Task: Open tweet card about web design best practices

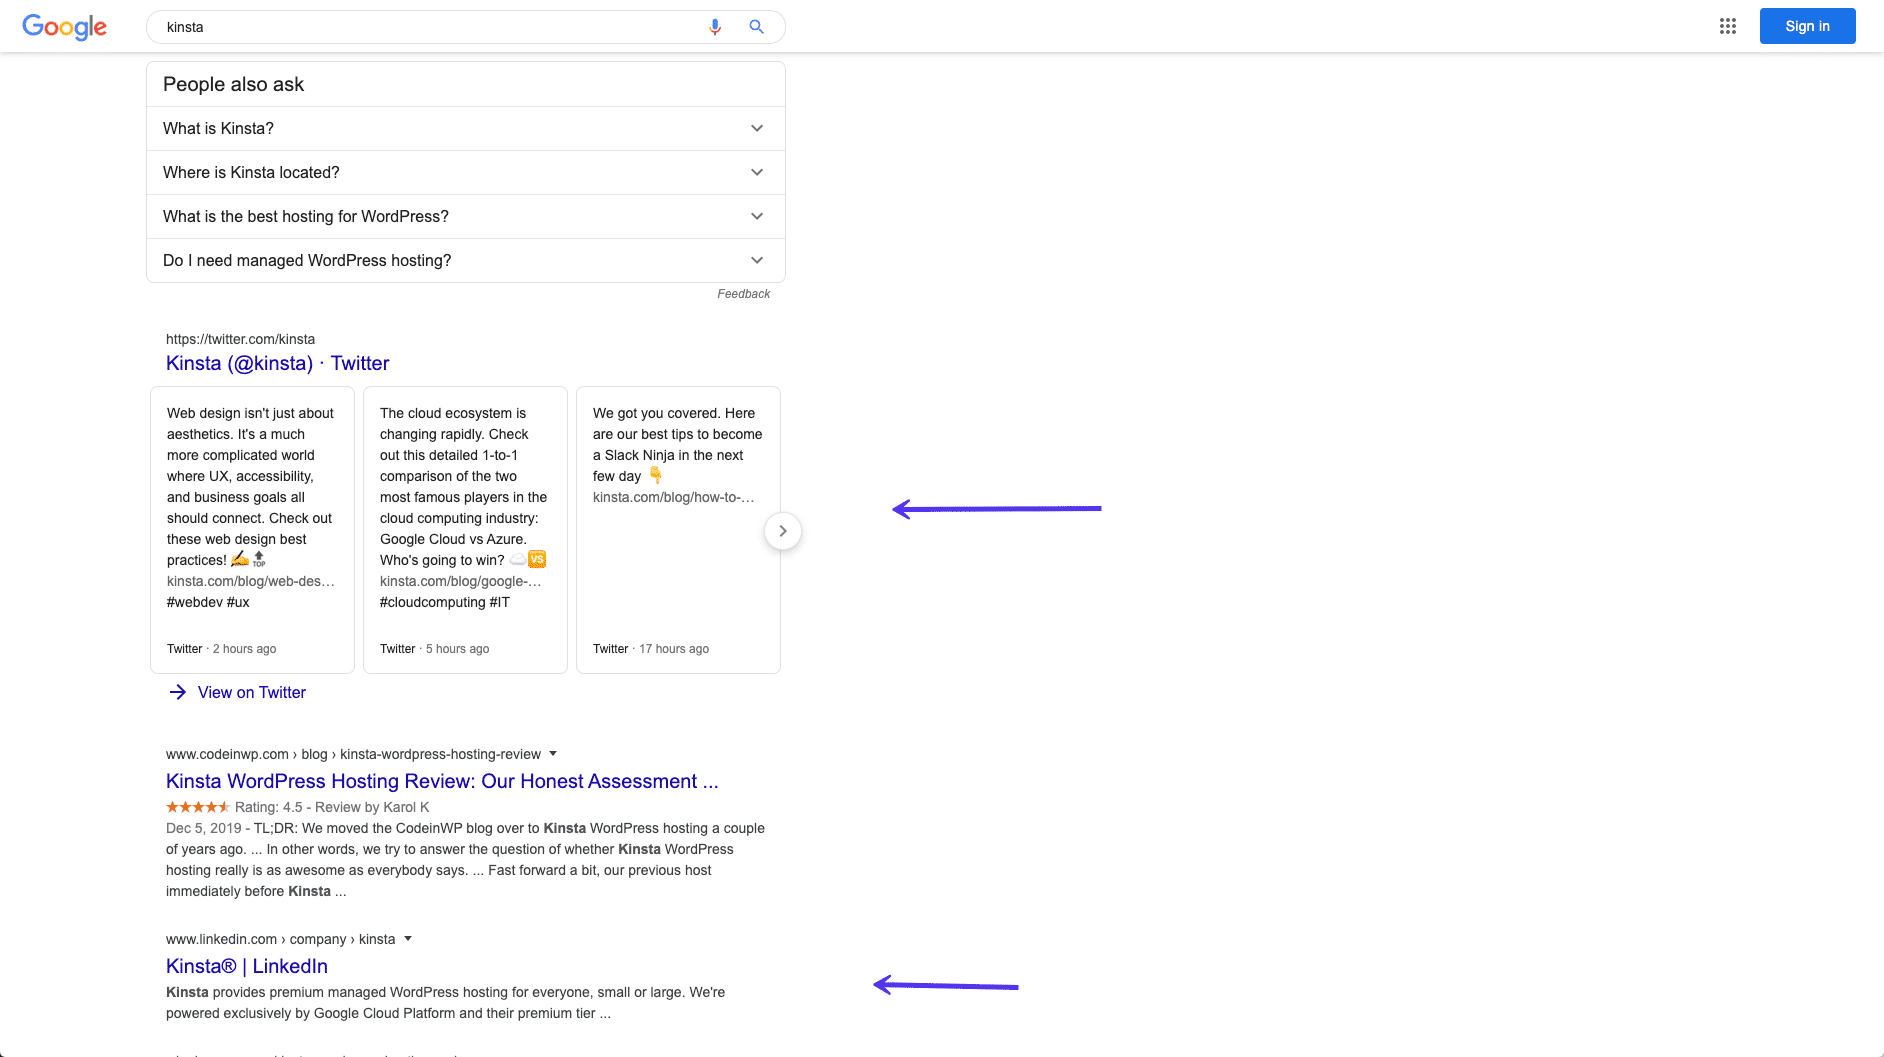Action: (252, 530)
